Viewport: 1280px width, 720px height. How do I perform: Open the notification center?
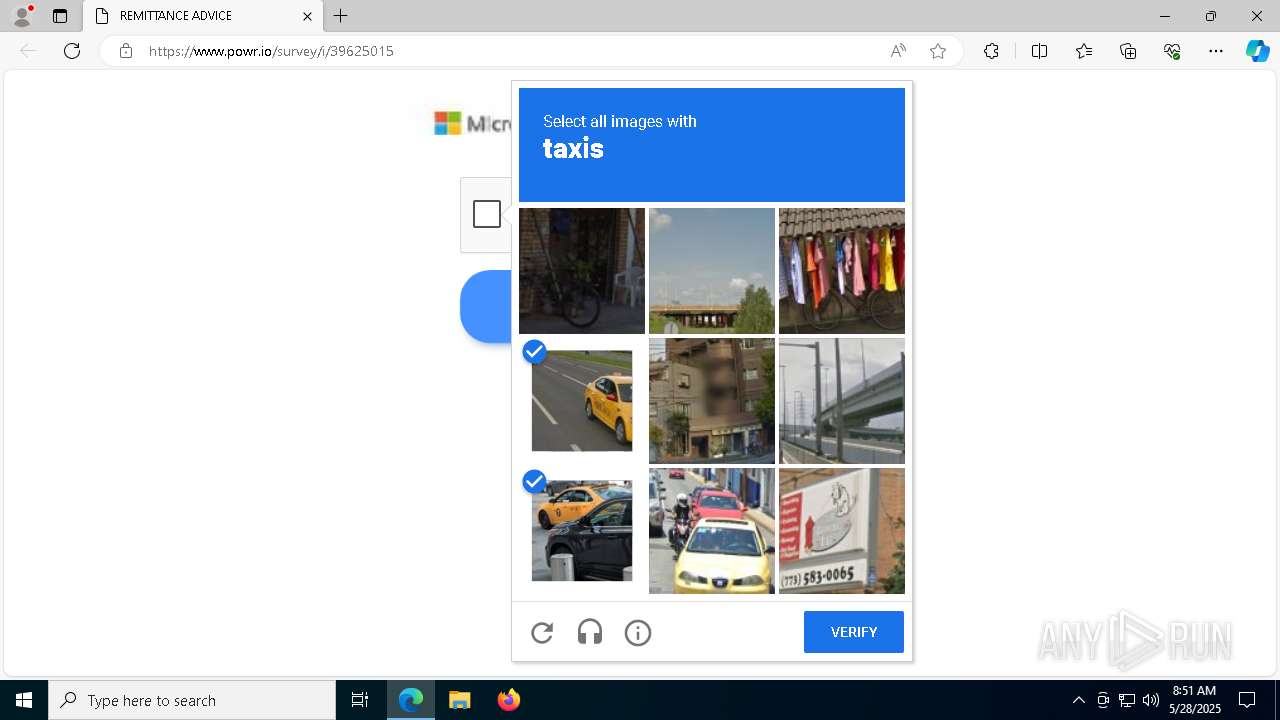(x=1247, y=700)
